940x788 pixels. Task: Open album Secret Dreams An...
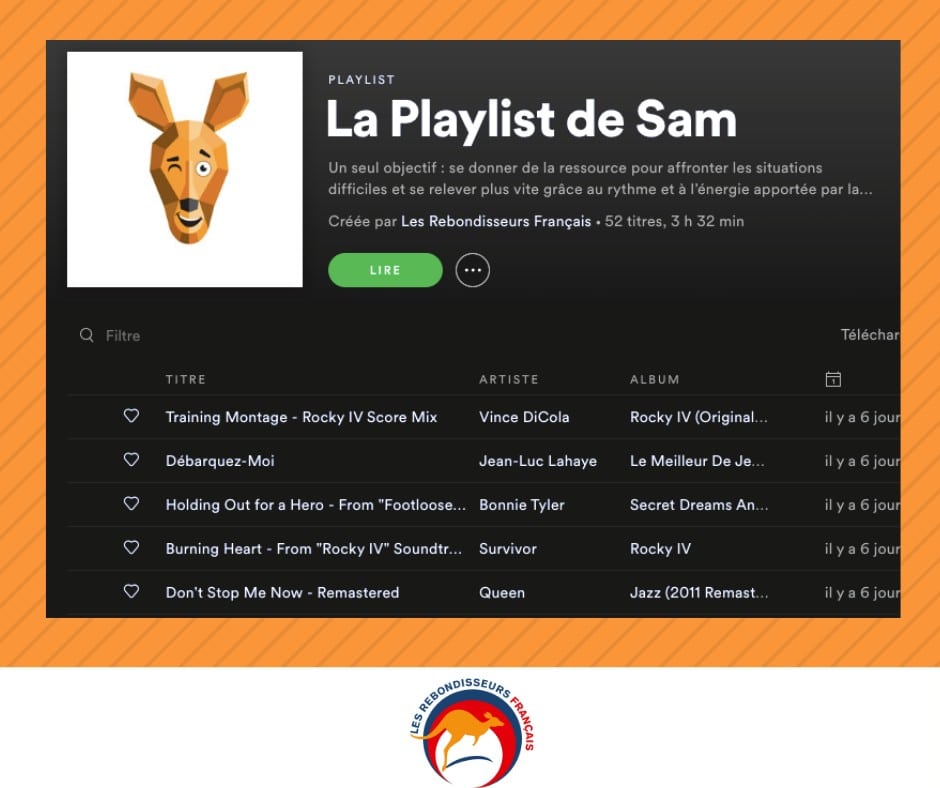coord(699,505)
